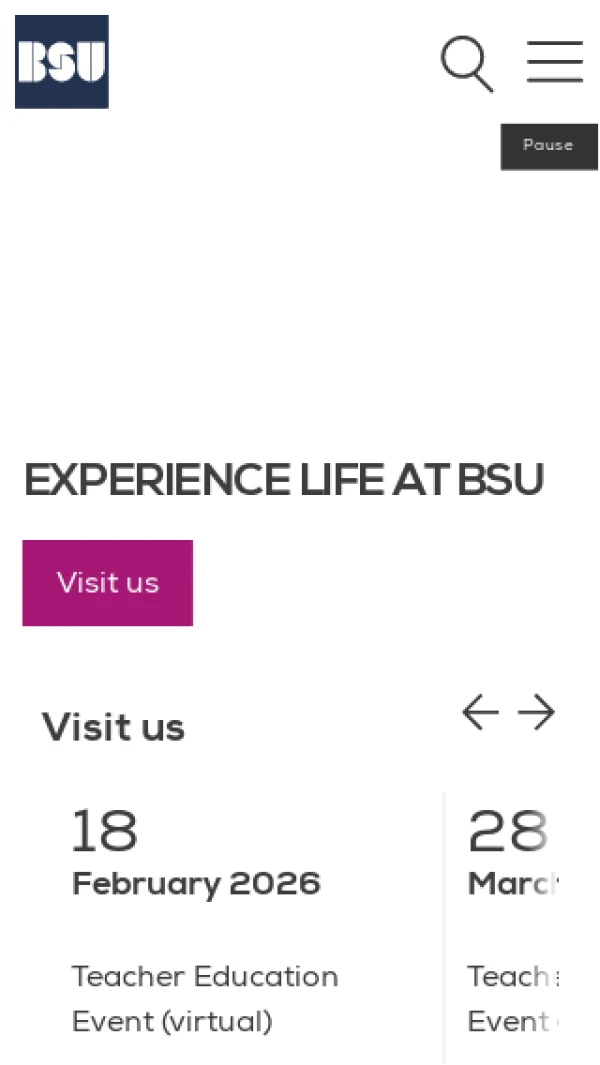600x1065 pixels.
Task: Open Teacher Education Event (virtual) link
Action: (x=204, y=998)
